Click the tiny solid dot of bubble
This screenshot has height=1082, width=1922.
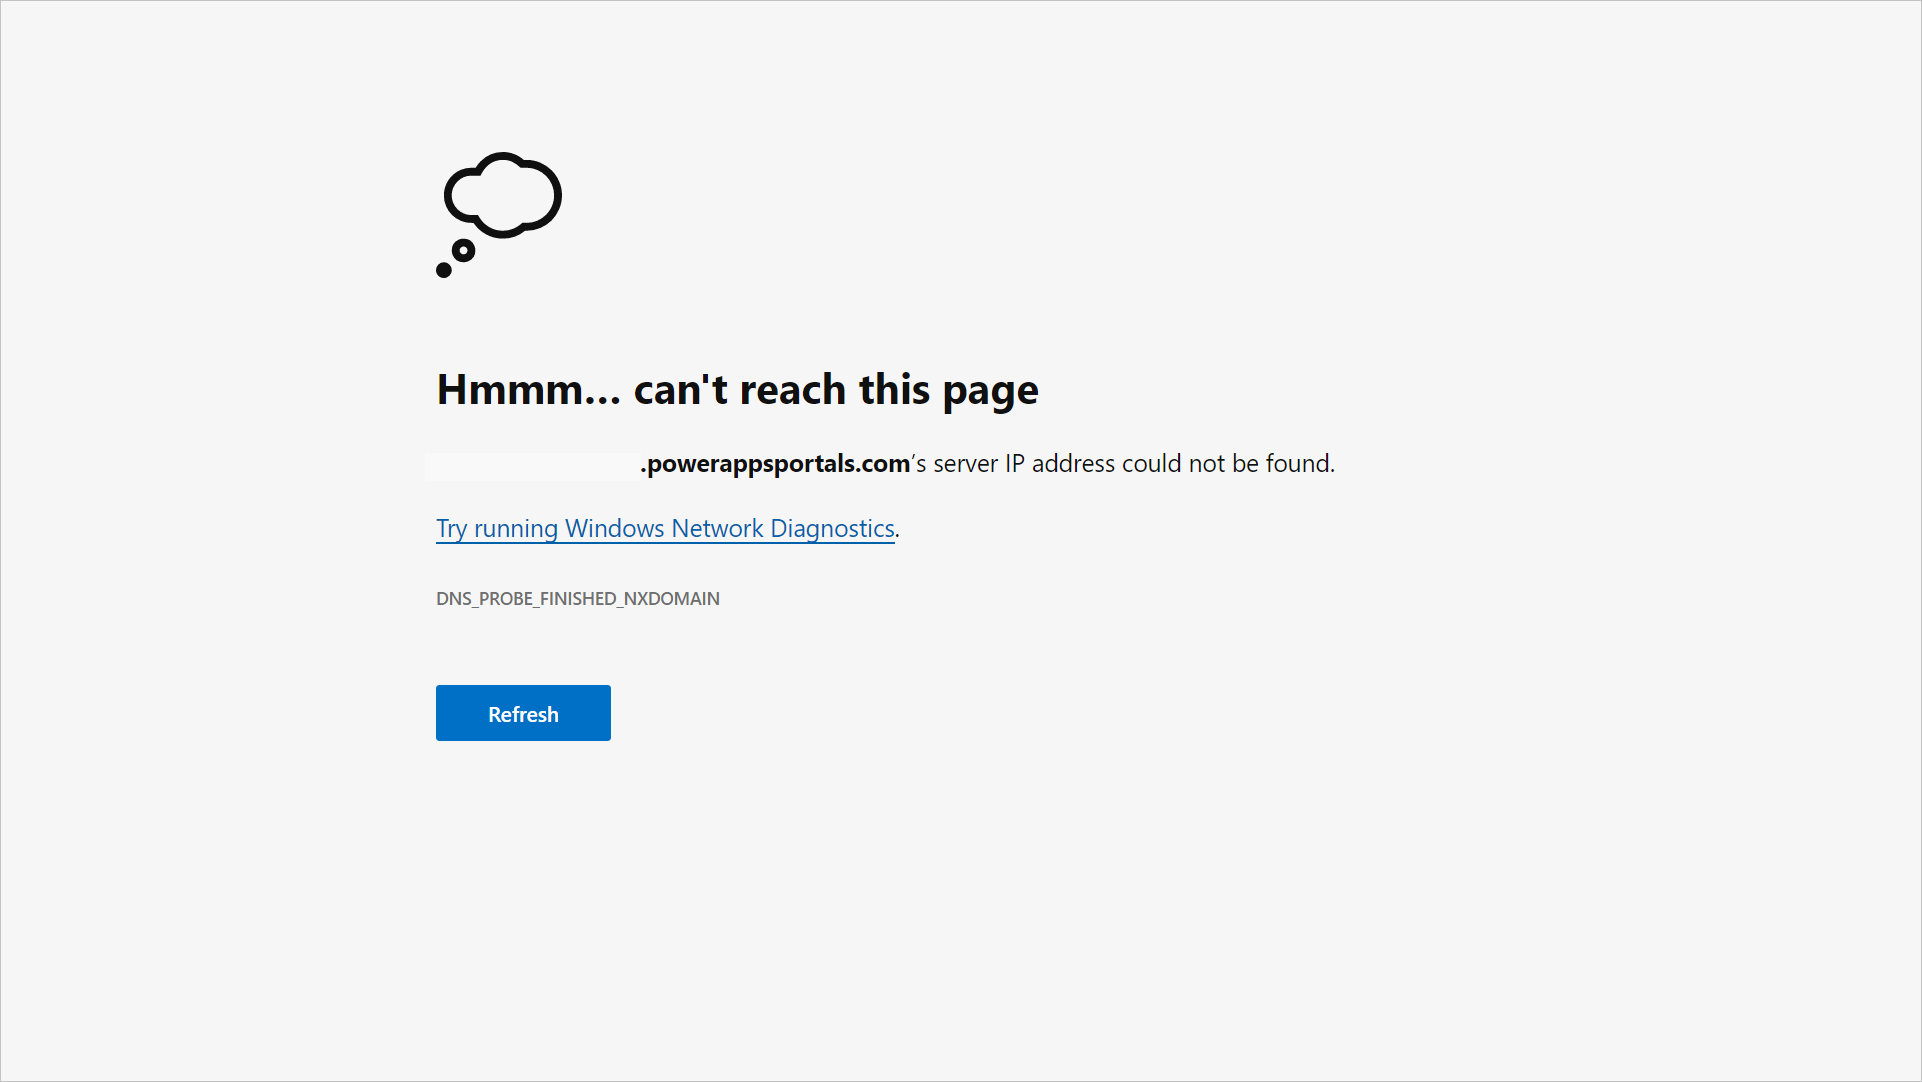coord(444,270)
